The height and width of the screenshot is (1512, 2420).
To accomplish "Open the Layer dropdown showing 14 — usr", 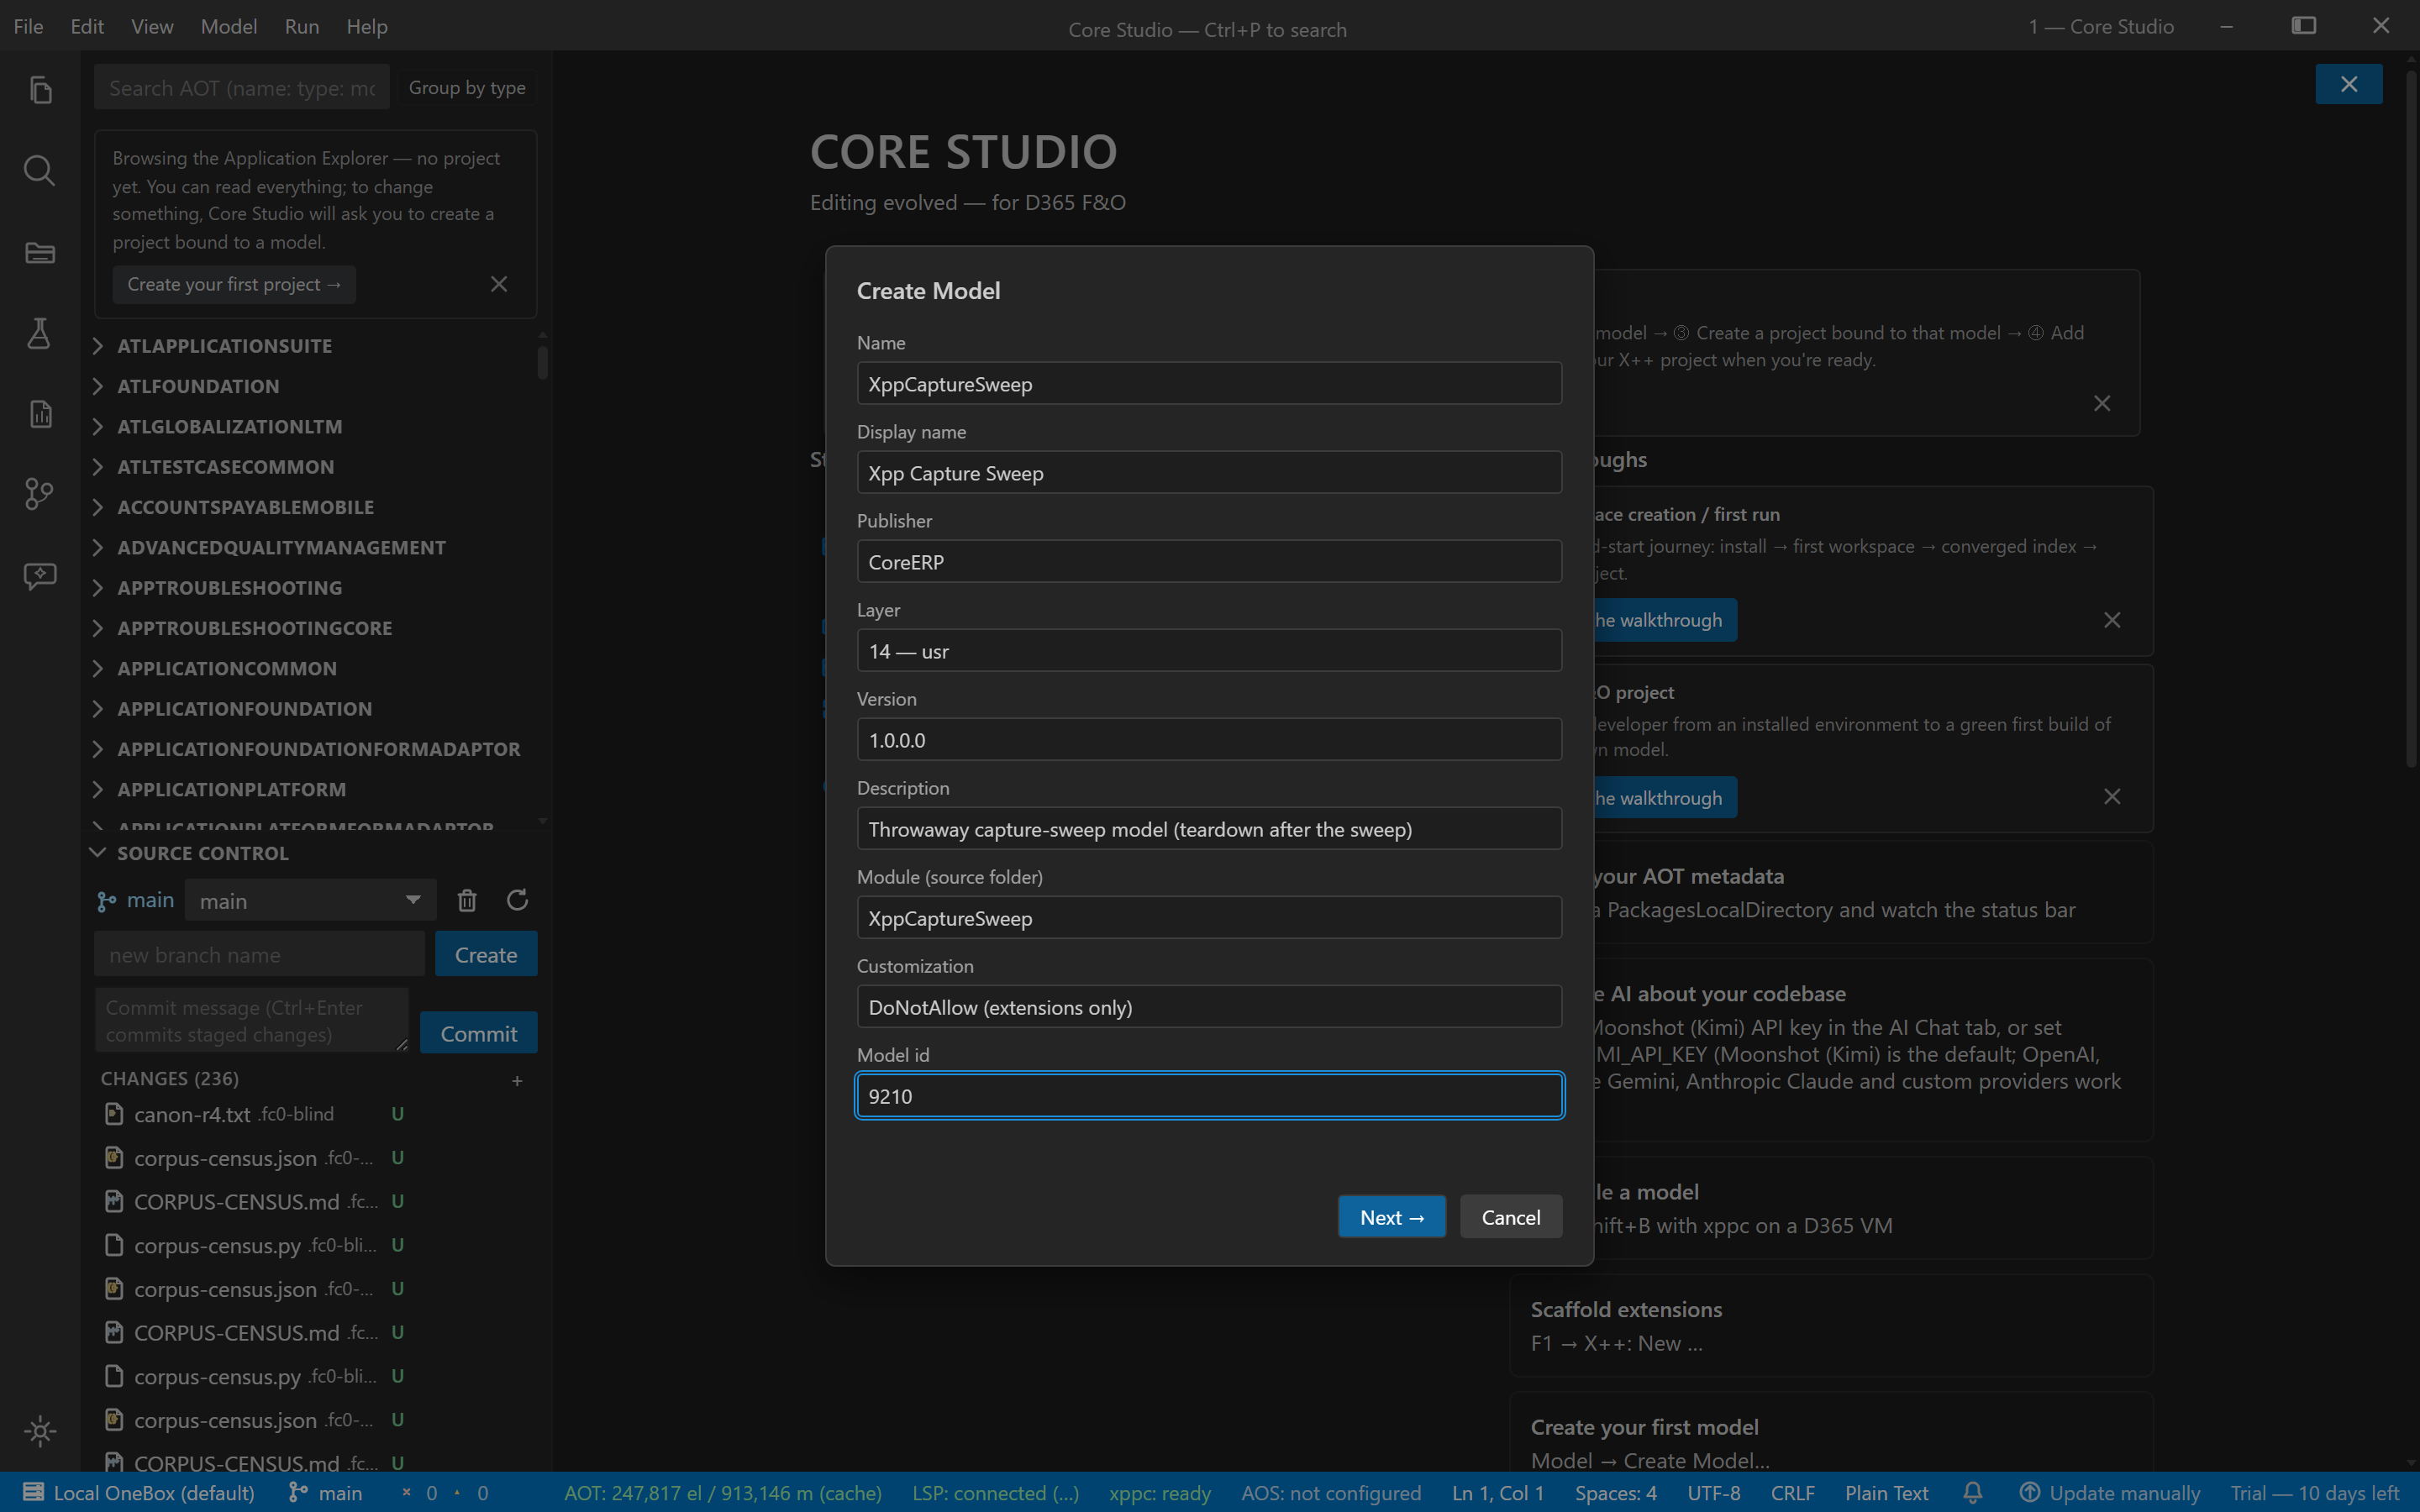I will 1209,650.
